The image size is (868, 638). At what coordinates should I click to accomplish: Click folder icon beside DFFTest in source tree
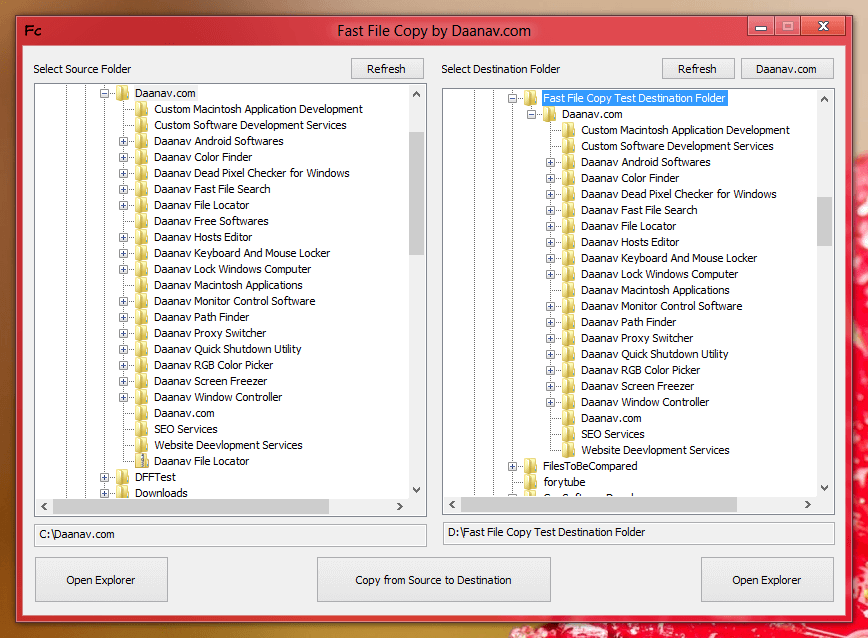tap(123, 477)
